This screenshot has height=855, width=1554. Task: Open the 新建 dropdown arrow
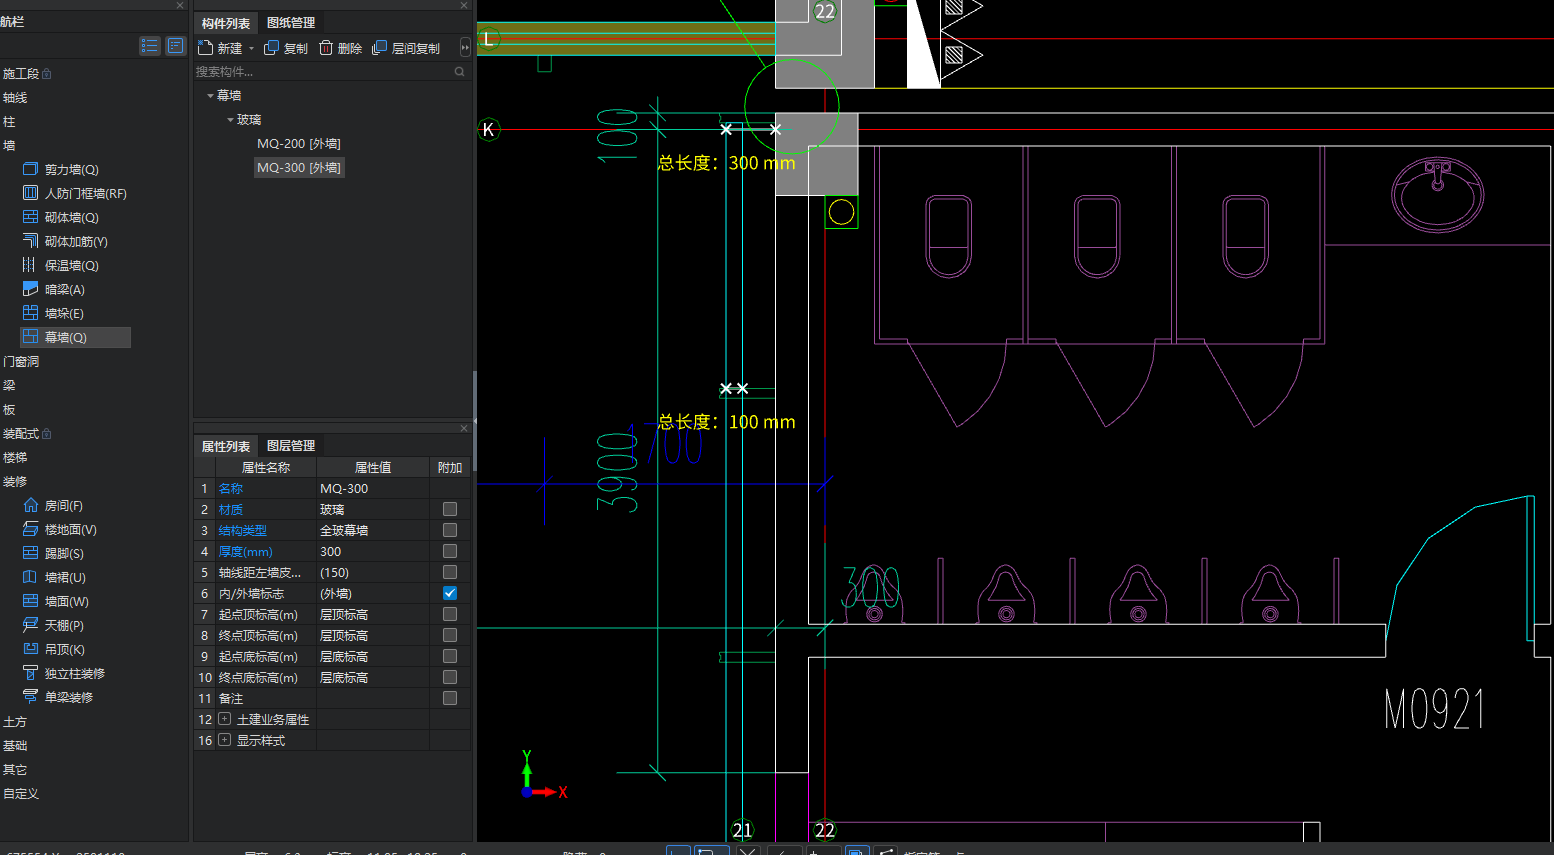(251, 48)
